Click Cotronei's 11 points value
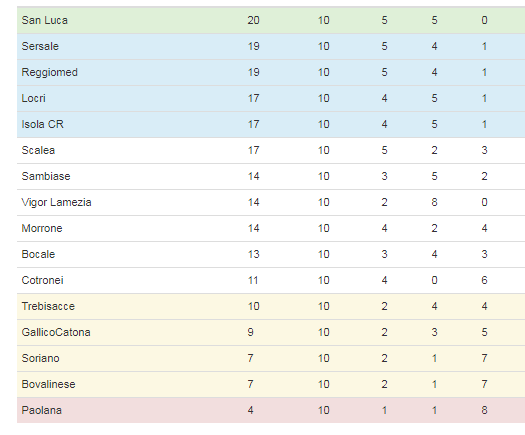This screenshot has width=525, height=435. 253,280
